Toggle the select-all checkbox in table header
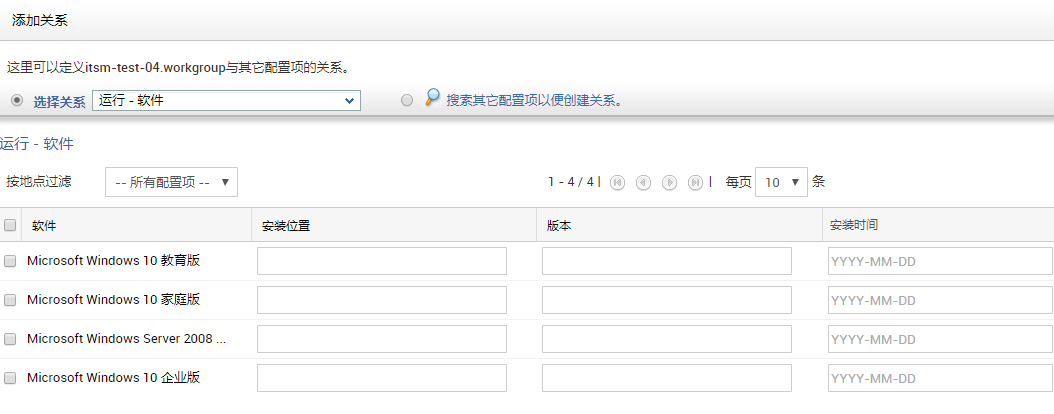 coord(10,225)
